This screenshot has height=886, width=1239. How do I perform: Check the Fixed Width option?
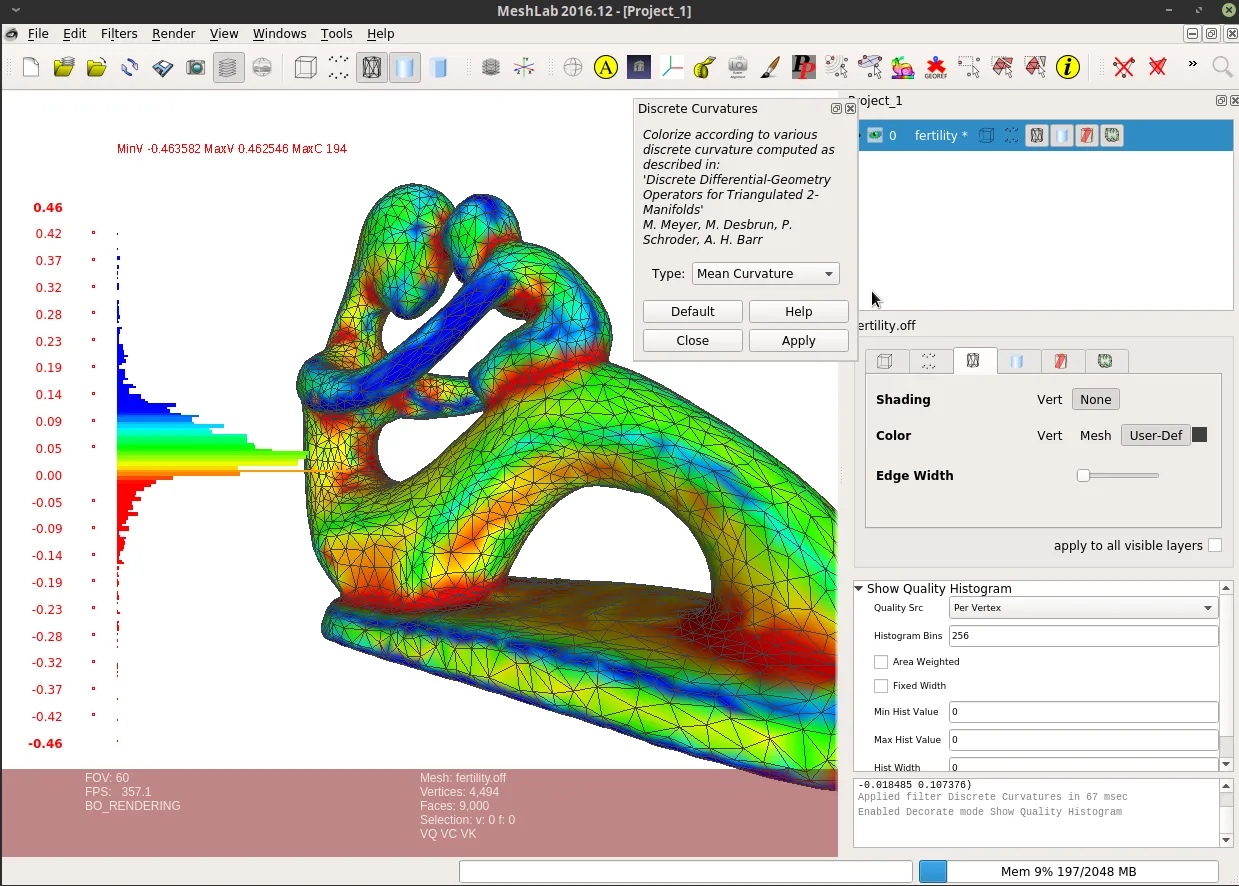tap(881, 686)
